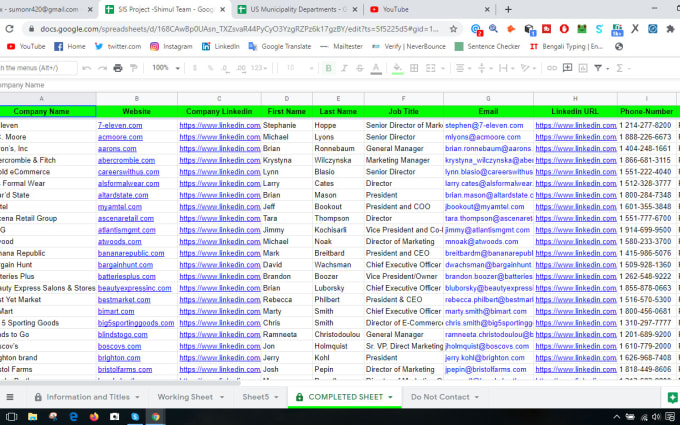This screenshot has height=425, width=680.
Task: Open the text rotation dropdown
Action: [528, 68]
